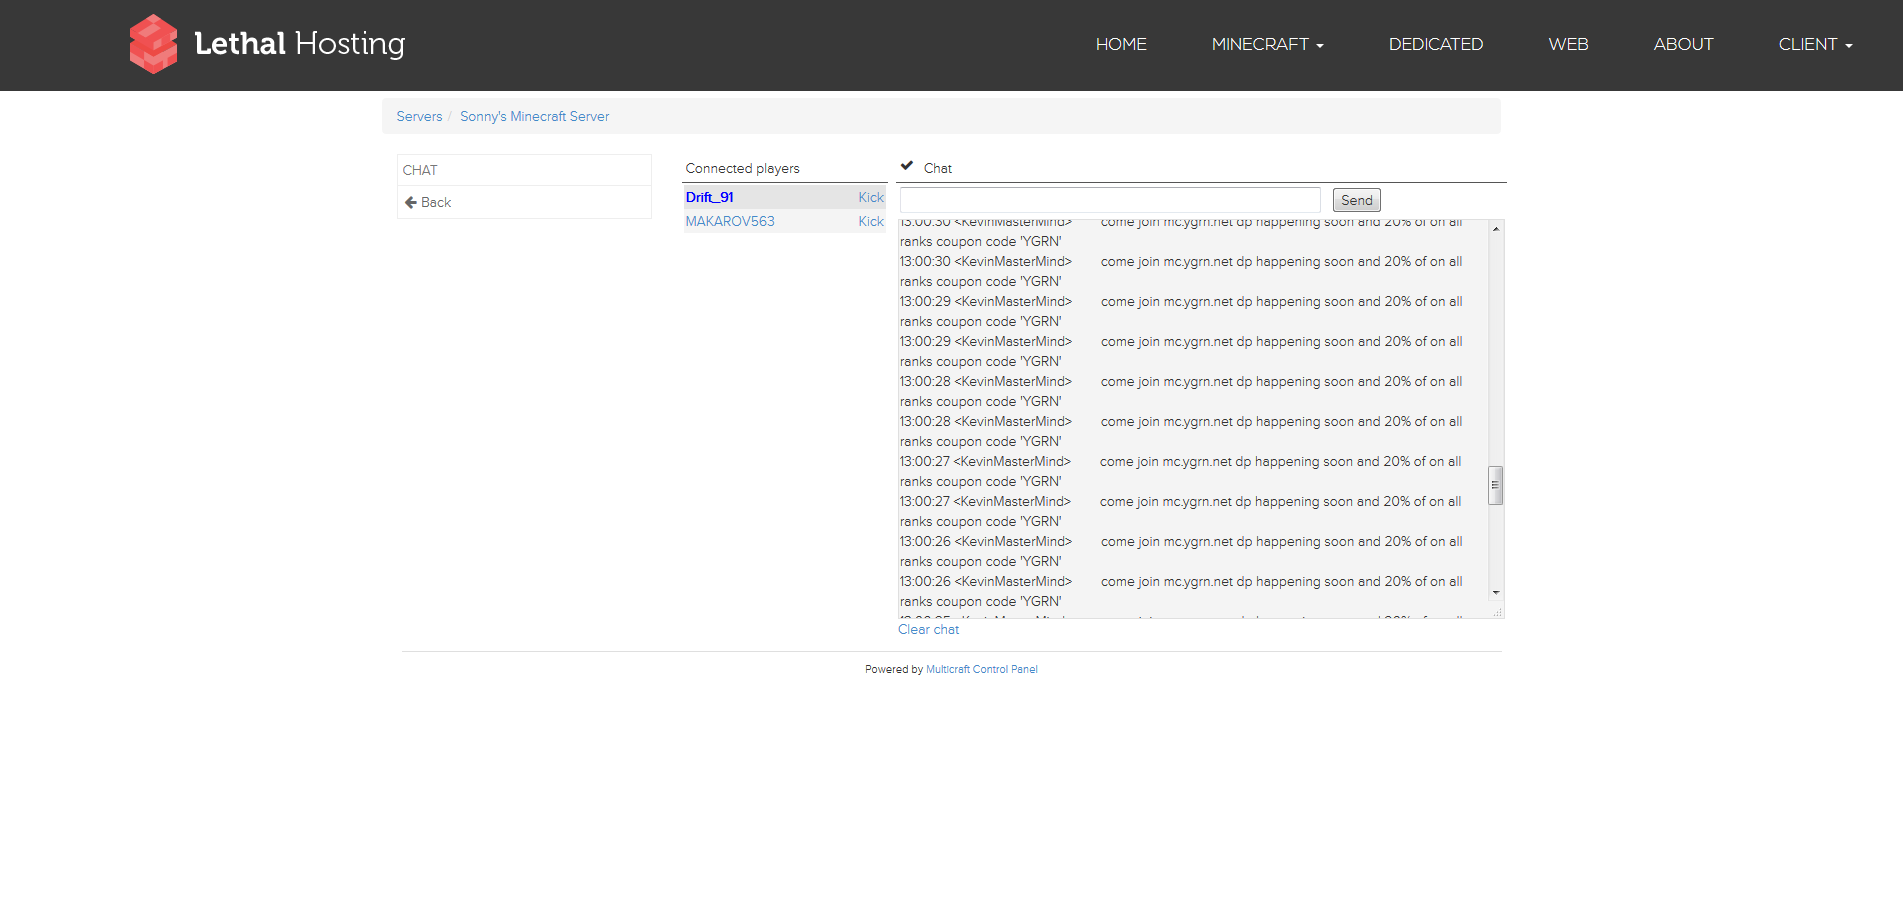Click the Back arrow icon in sidebar
Image resolution: width=1903 pixels, height=920 pixels.
tap(410, 202)
